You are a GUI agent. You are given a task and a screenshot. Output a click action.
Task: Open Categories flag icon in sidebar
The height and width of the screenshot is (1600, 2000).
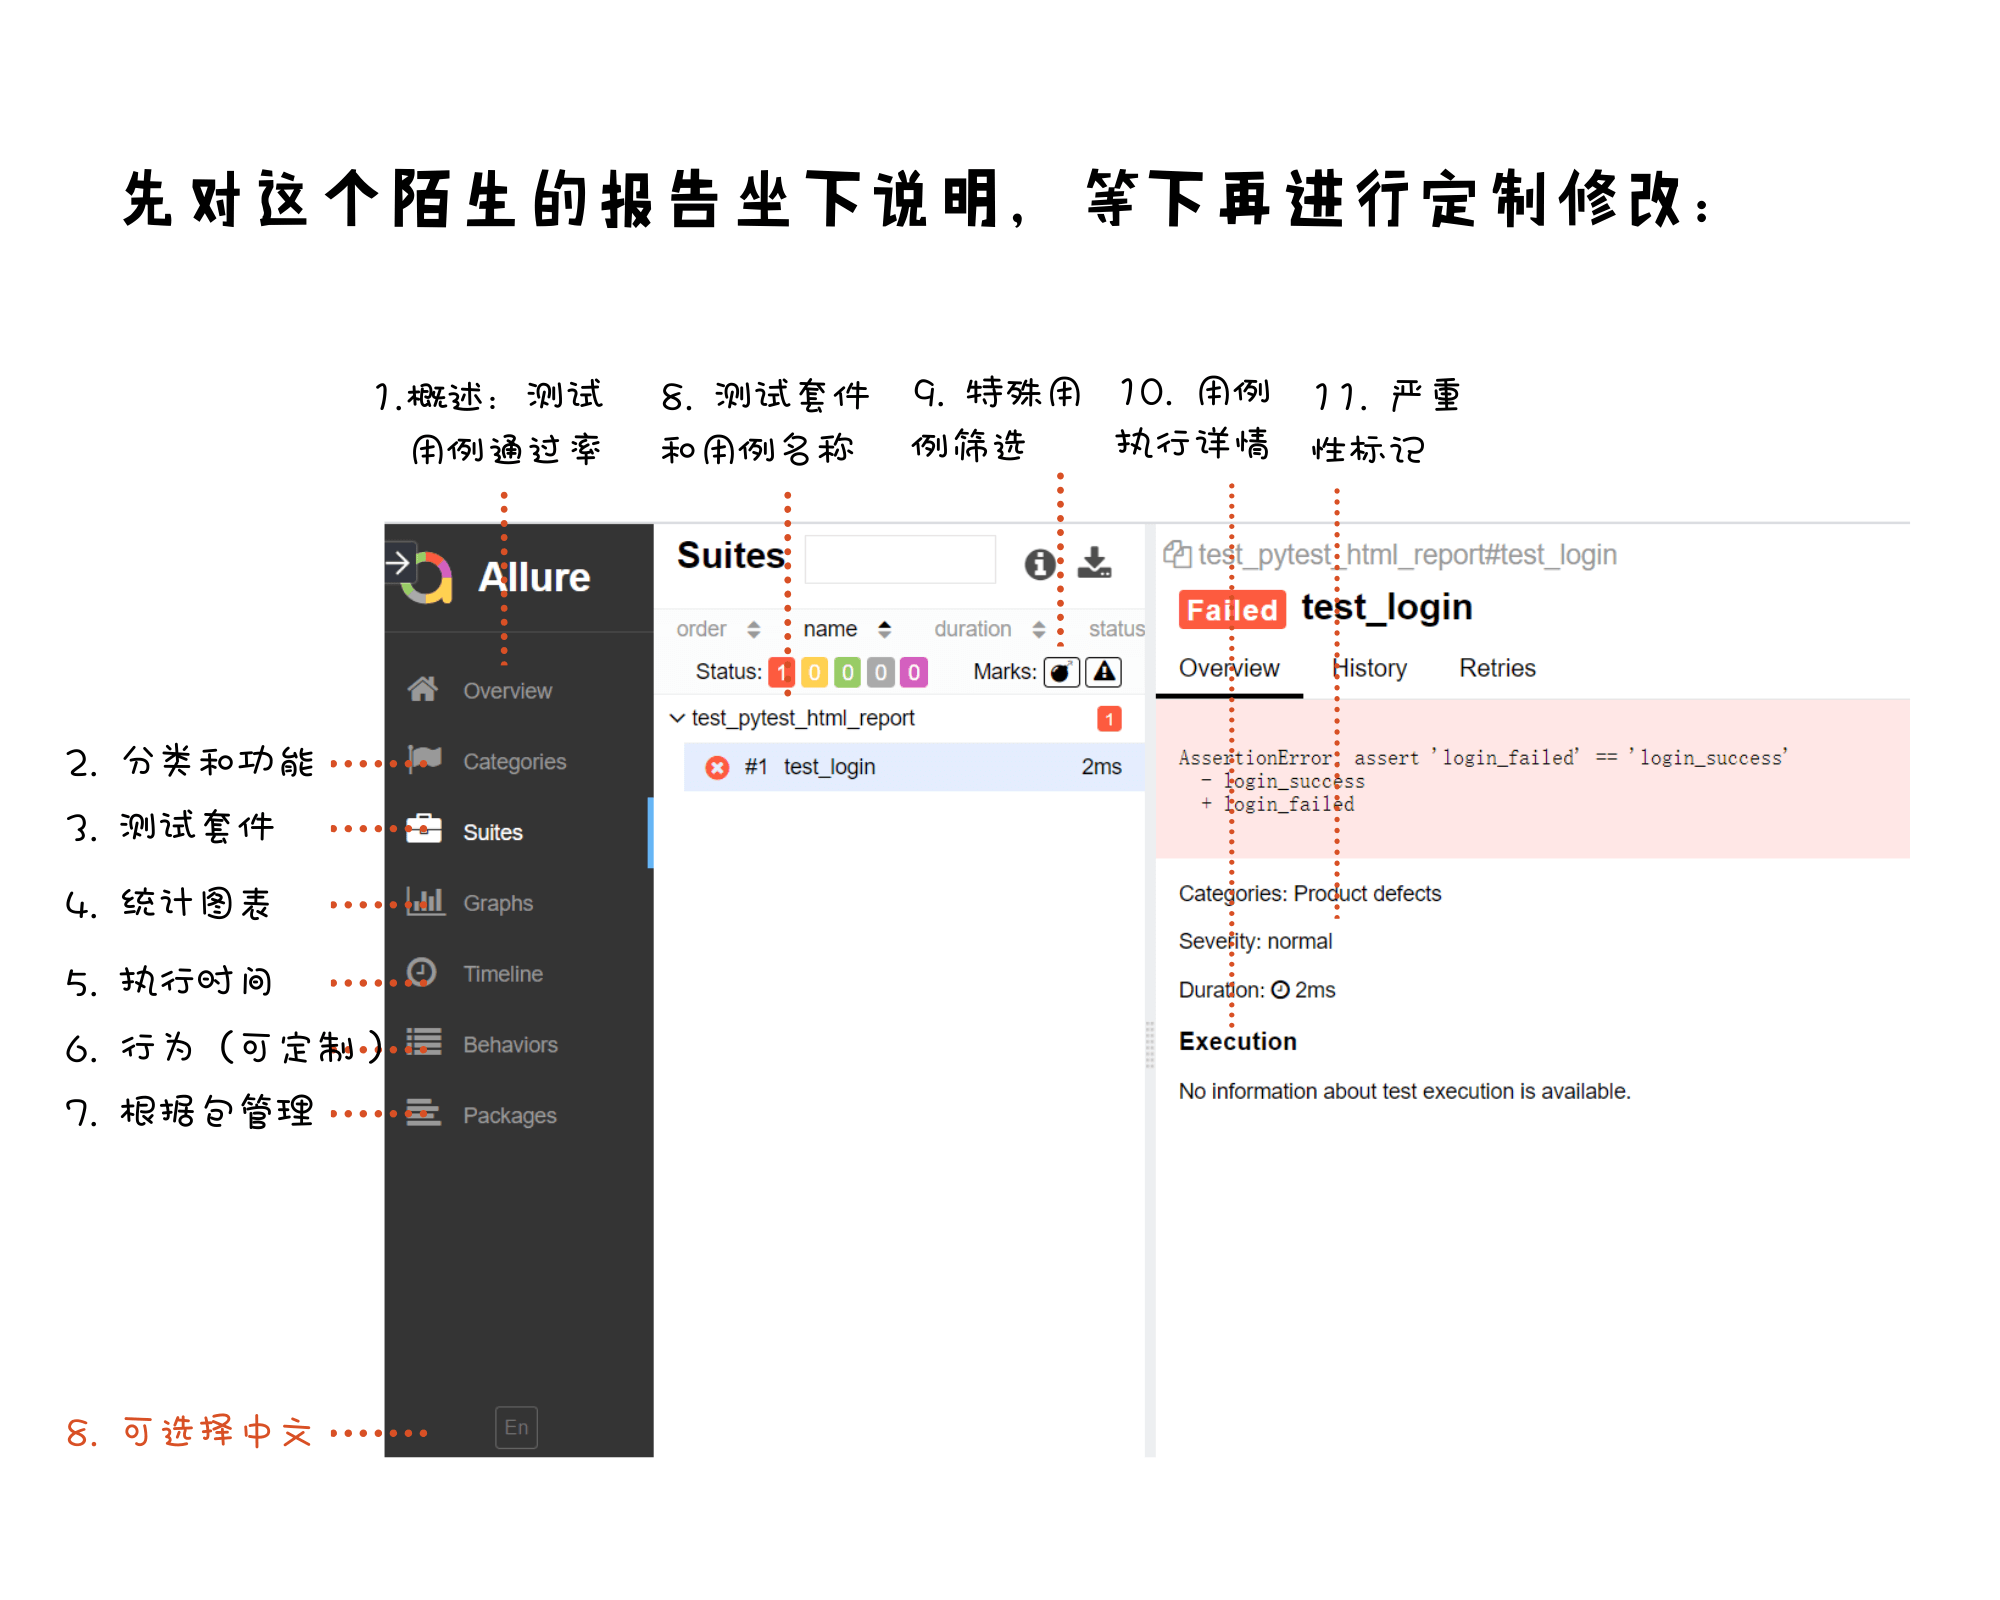click(424, 759)
